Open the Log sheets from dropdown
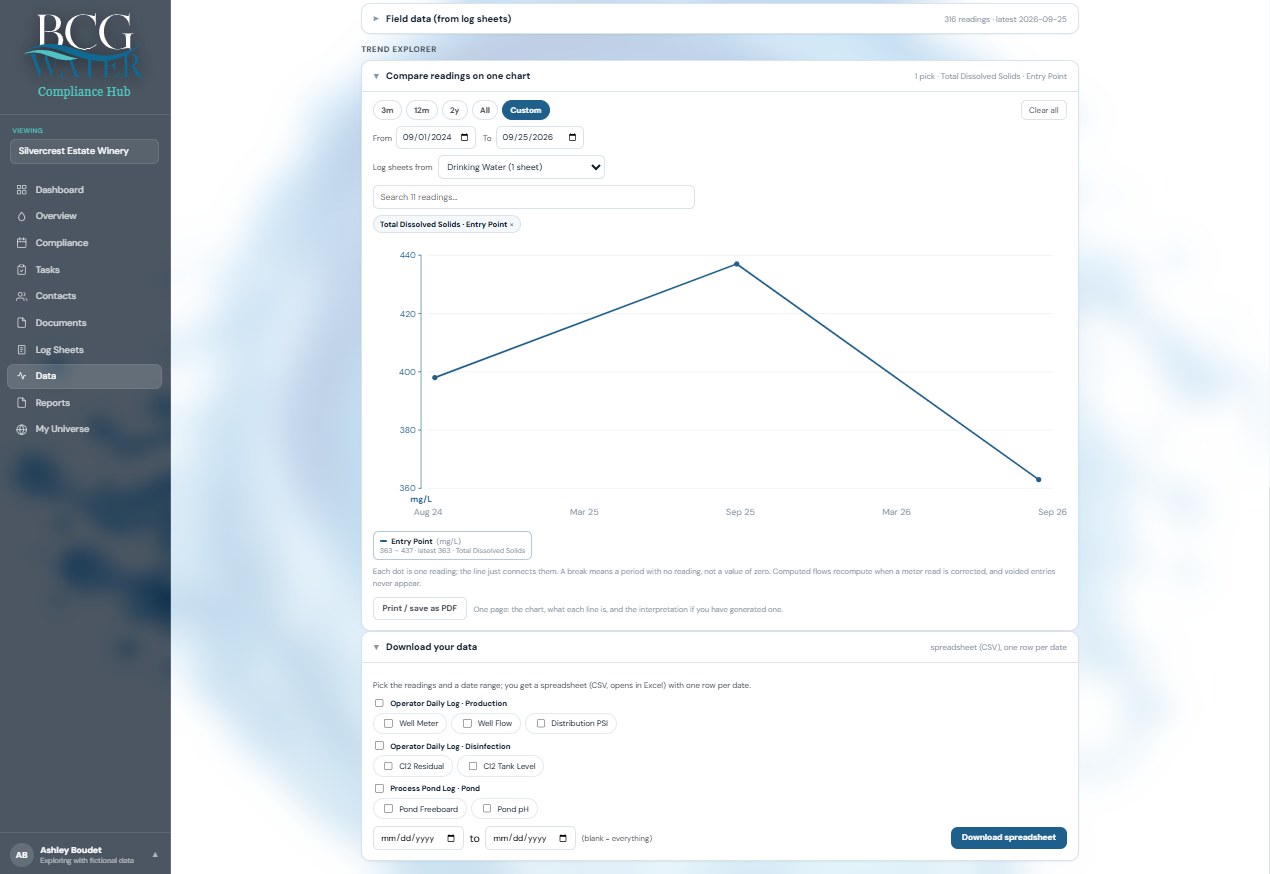Viewport: 1270px width, 874px height. point(521,167)
